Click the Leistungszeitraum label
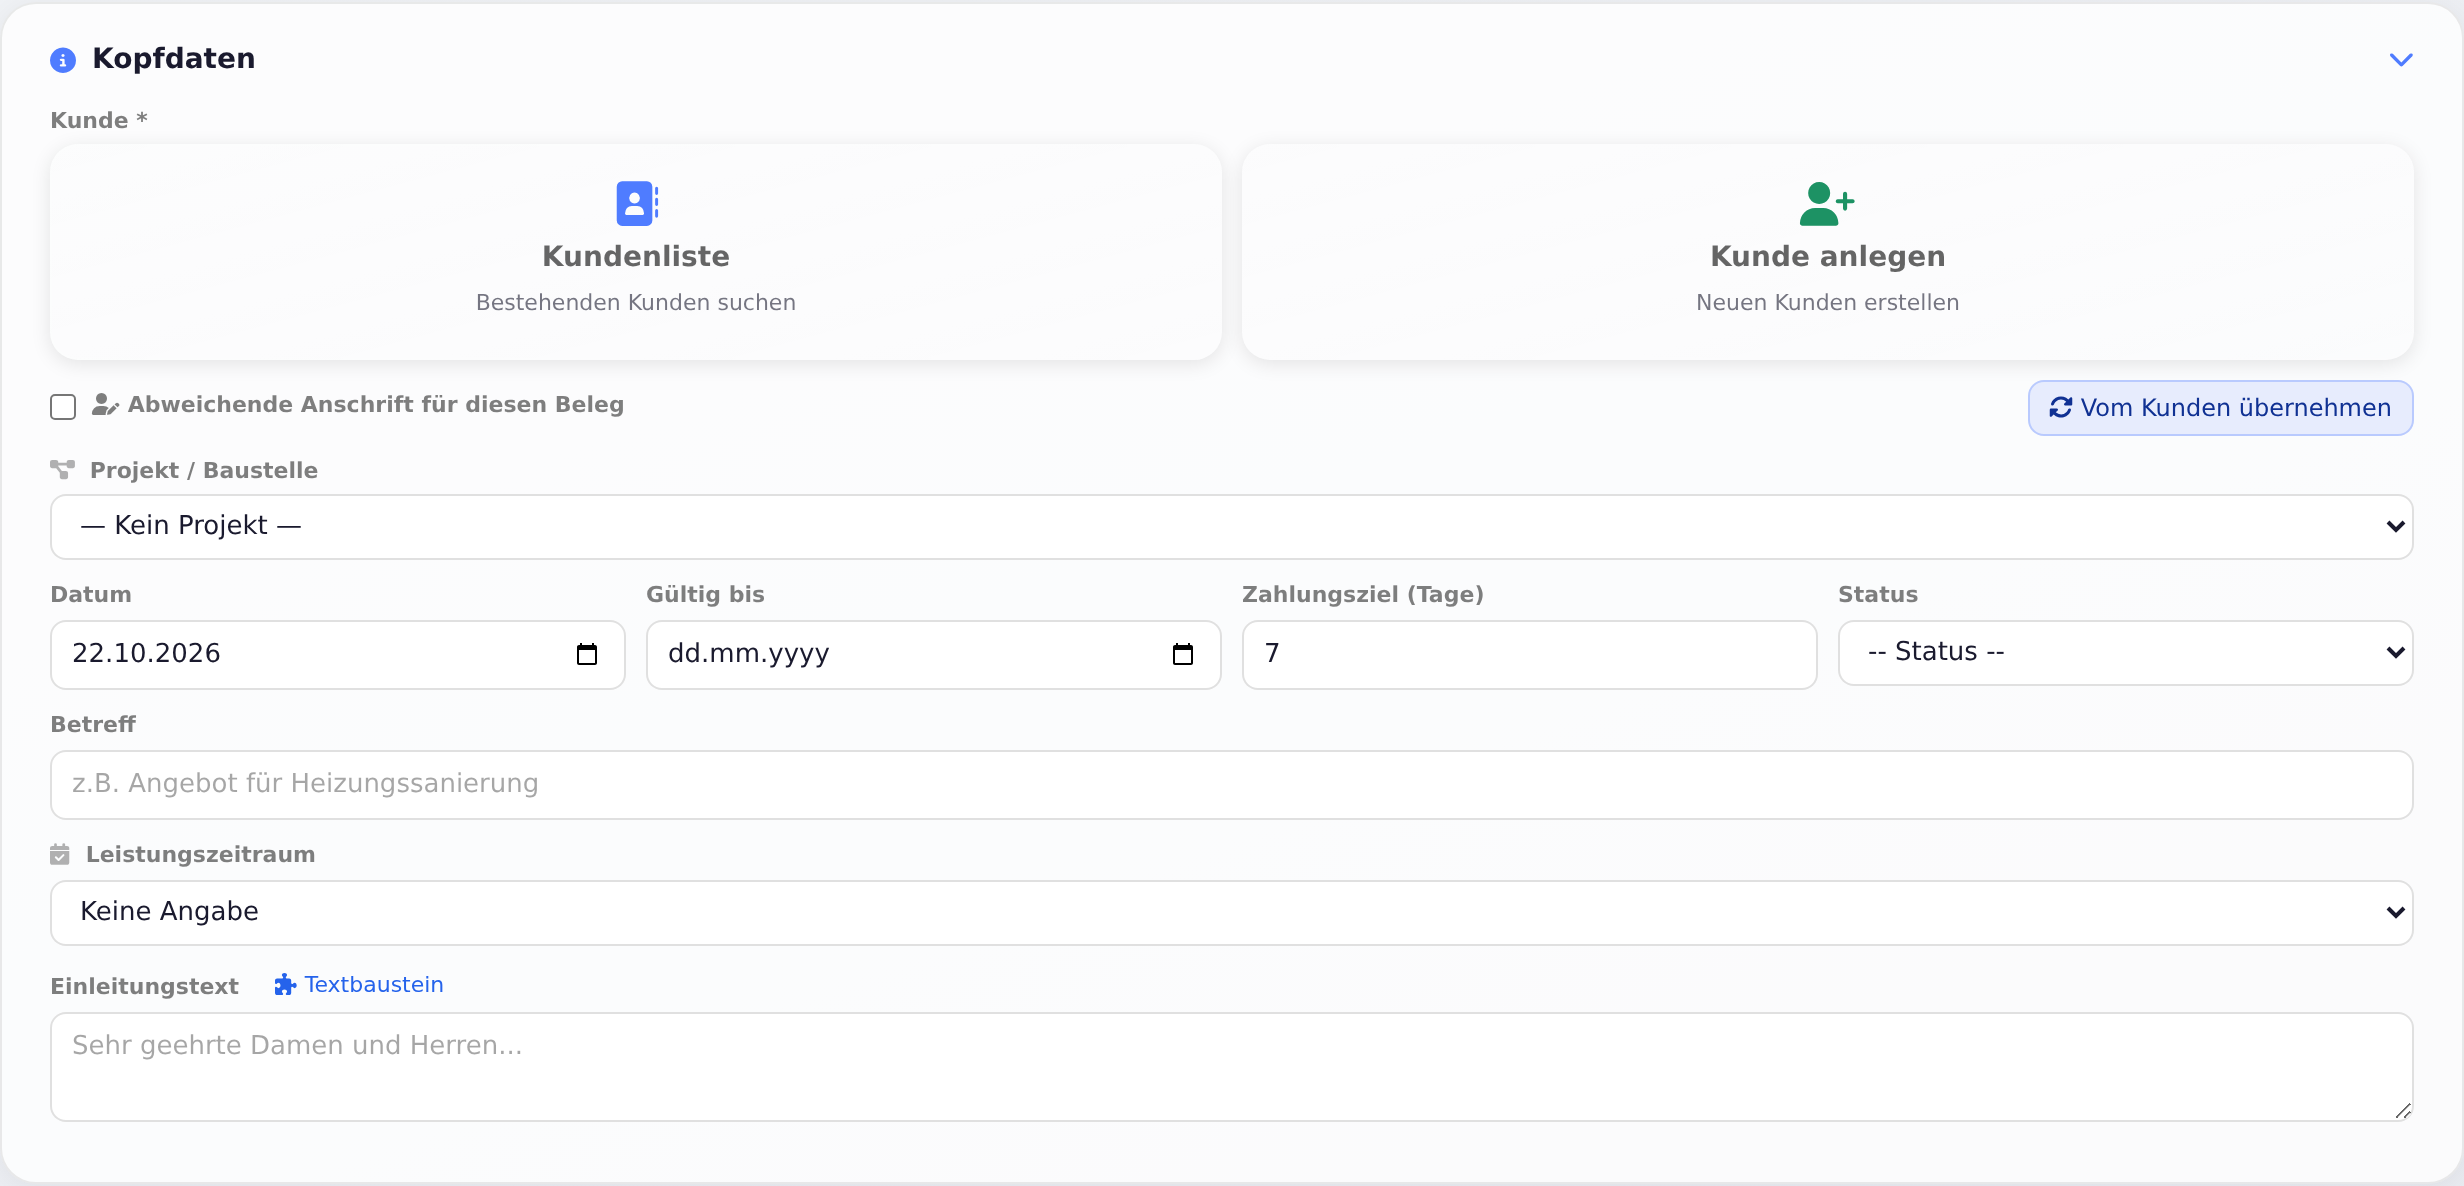This screenshot has width=2464, height=1186. click(x=200, y=854)
